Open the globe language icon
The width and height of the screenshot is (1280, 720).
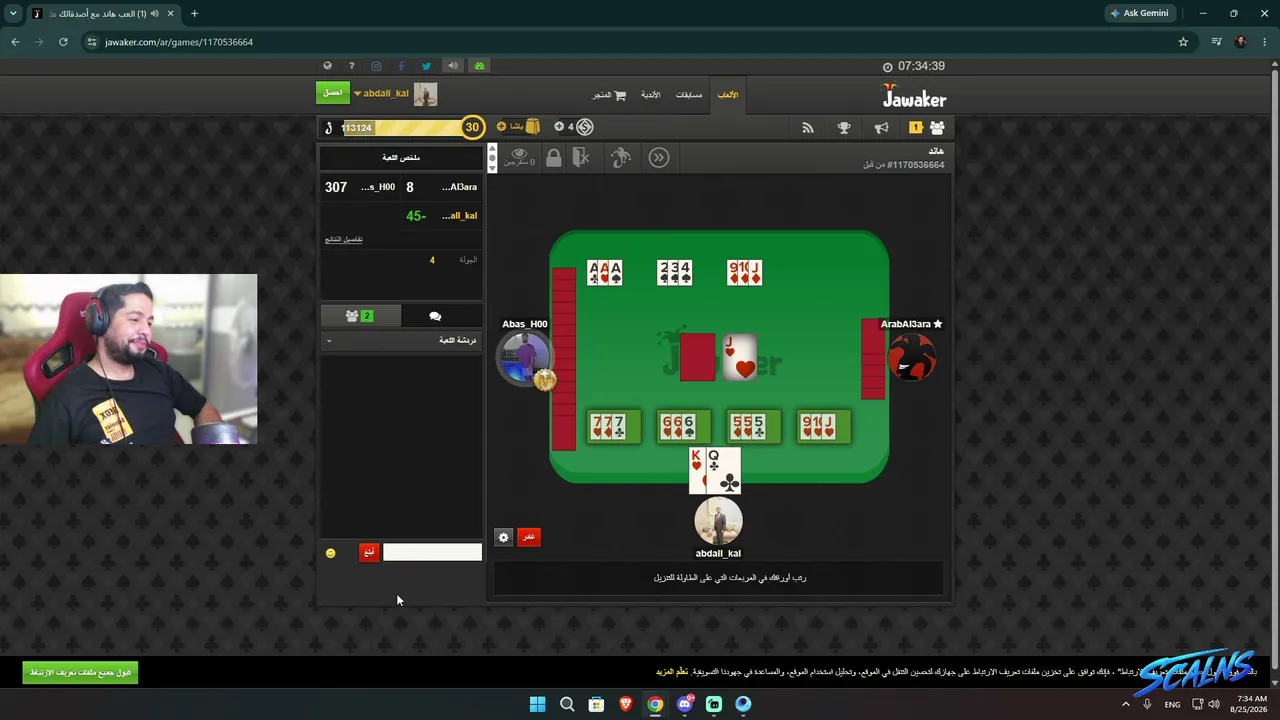coord(327,66)
